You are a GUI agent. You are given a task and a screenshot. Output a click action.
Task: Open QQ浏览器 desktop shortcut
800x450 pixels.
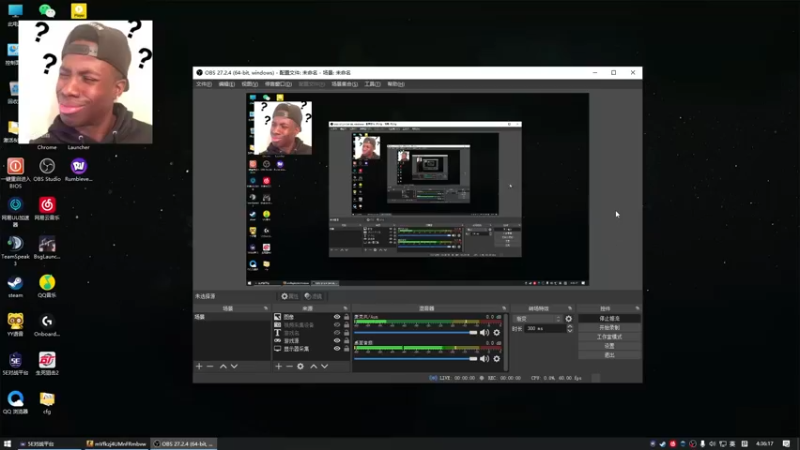coord(15,403)
